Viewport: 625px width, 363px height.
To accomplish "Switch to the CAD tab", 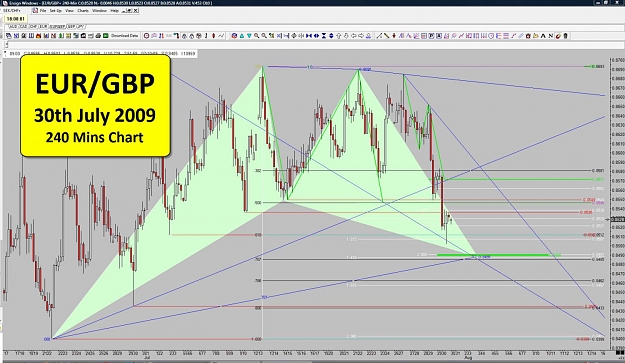I will (23, 26).
